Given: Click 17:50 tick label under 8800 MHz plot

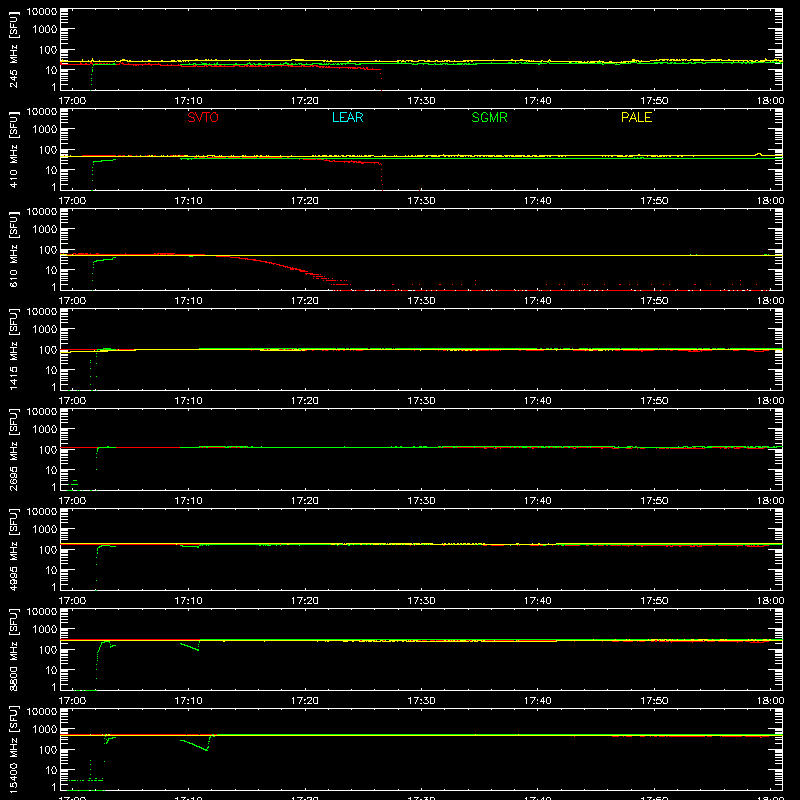Looking at the screenshot, I should click(654, 701).
